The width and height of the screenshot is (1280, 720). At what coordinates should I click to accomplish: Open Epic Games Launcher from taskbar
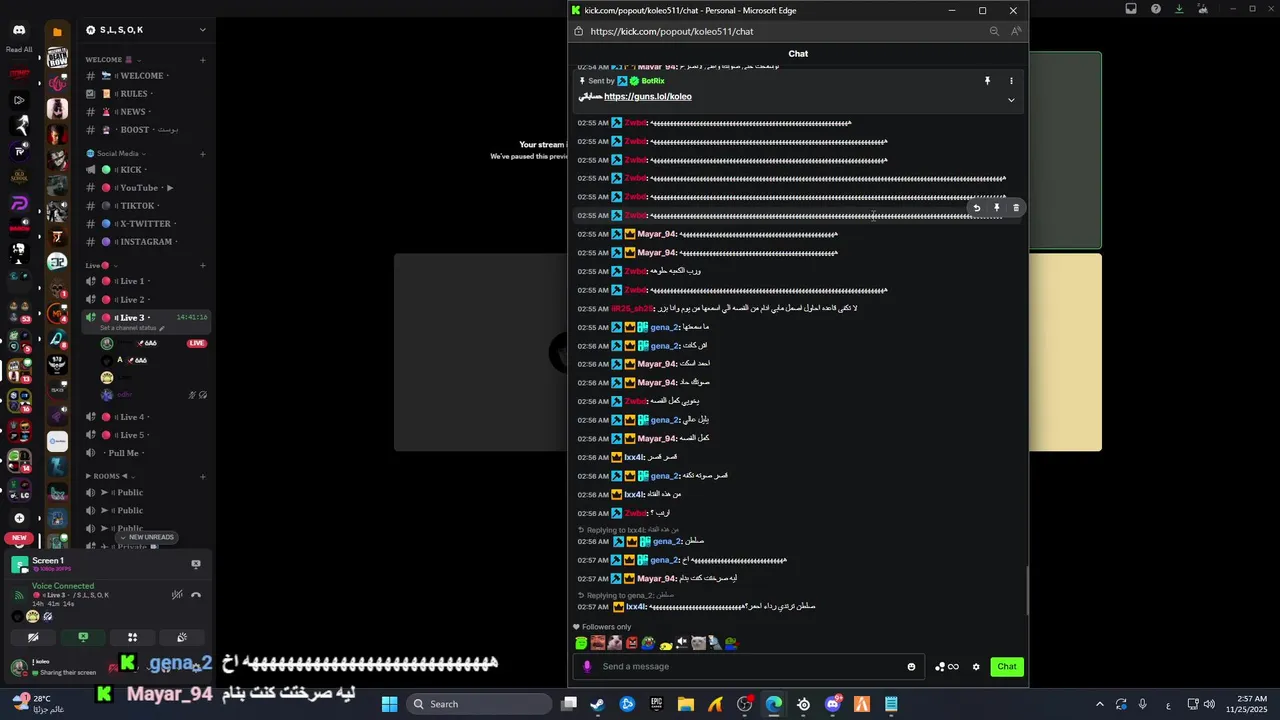(x=657, y=704)
